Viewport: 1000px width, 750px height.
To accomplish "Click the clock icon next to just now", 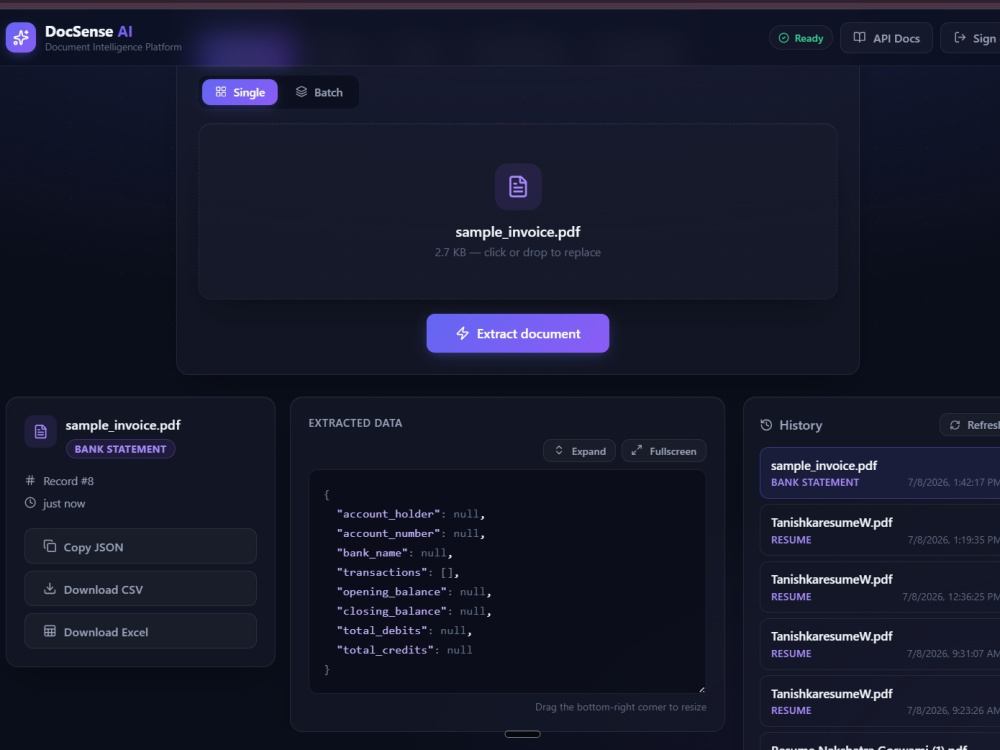I will [x=30, y=503].
